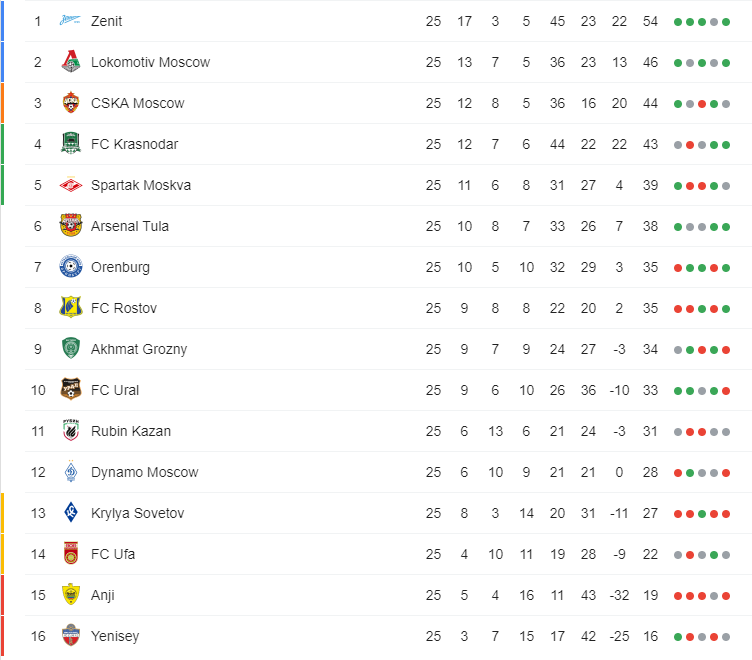Click the FC Krasnodar crest icon
This screenshot has width=752, height=660.
[70, 143]
